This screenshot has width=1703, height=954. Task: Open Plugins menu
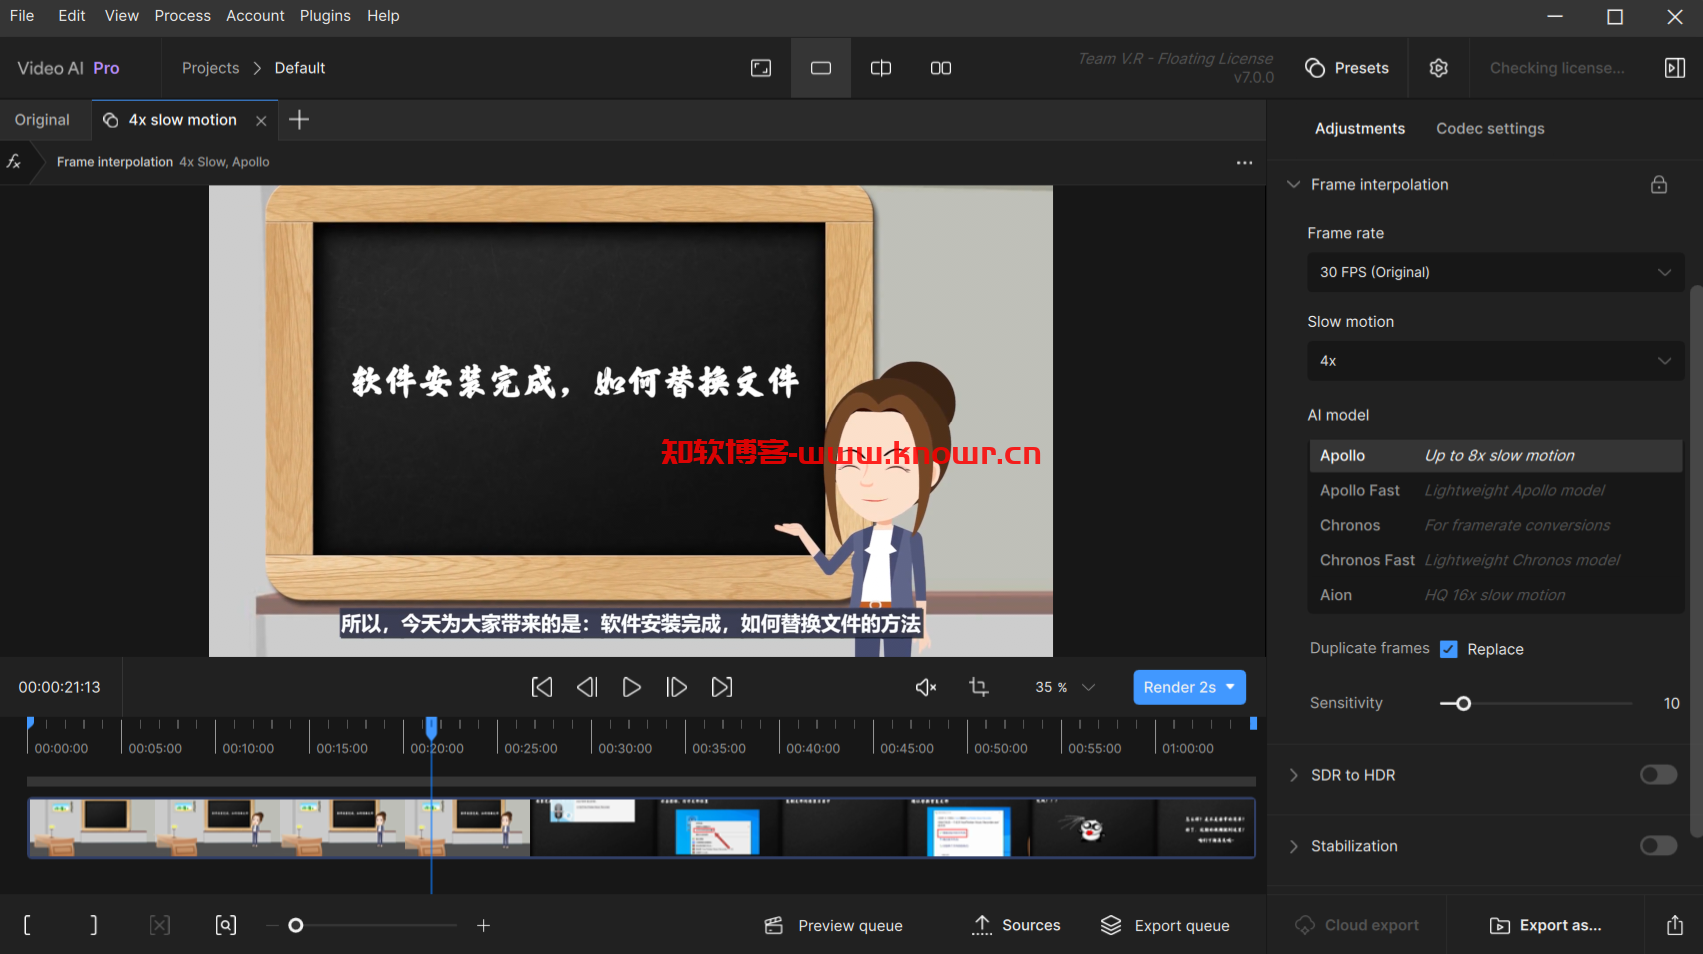point(325,16)
